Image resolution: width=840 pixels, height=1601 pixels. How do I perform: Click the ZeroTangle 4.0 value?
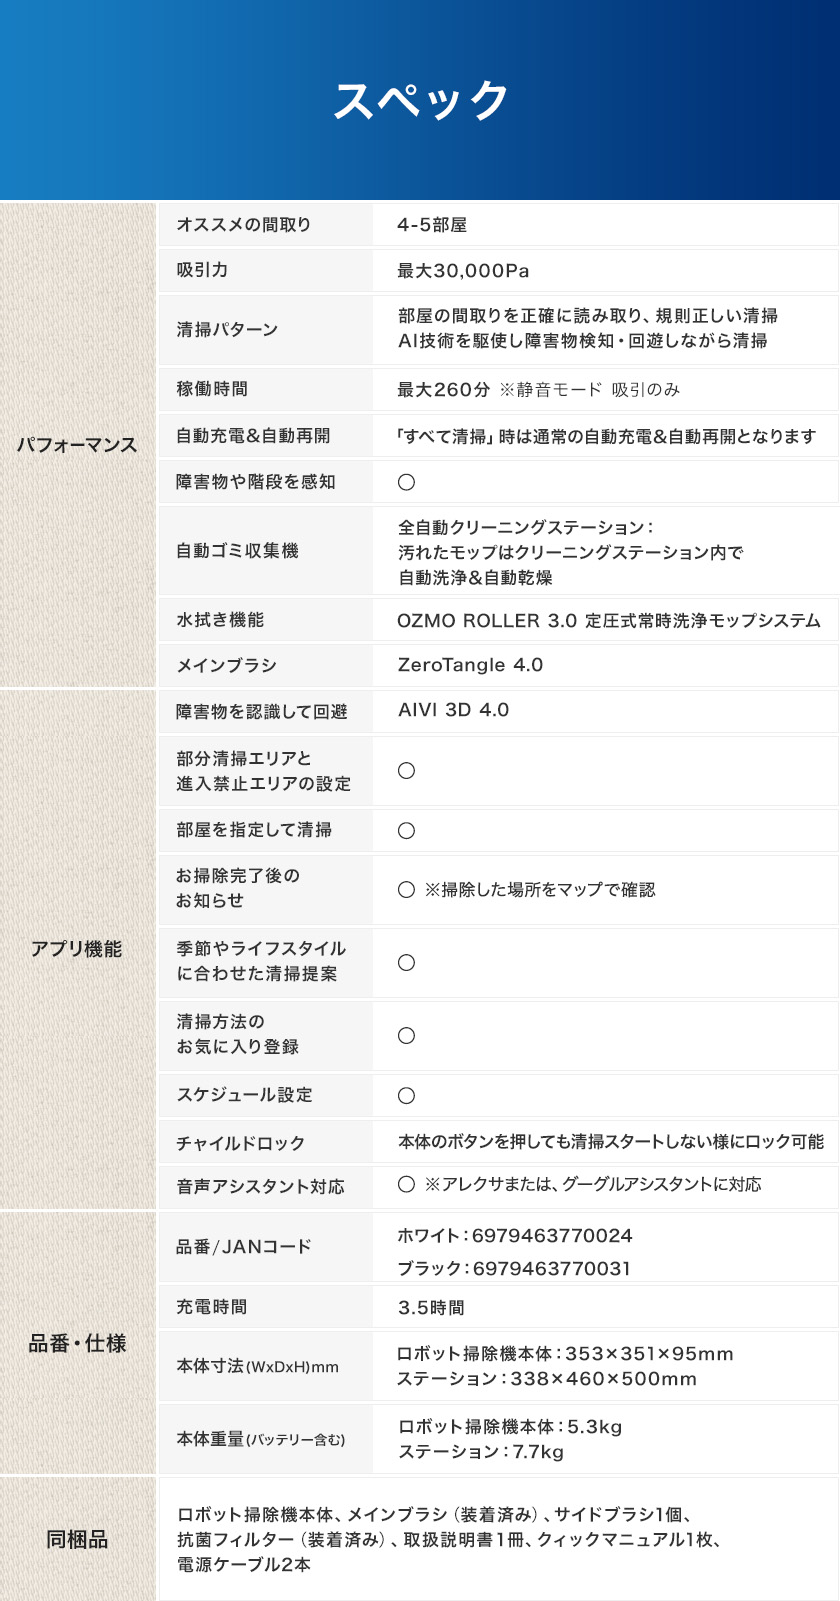(470, 665)
